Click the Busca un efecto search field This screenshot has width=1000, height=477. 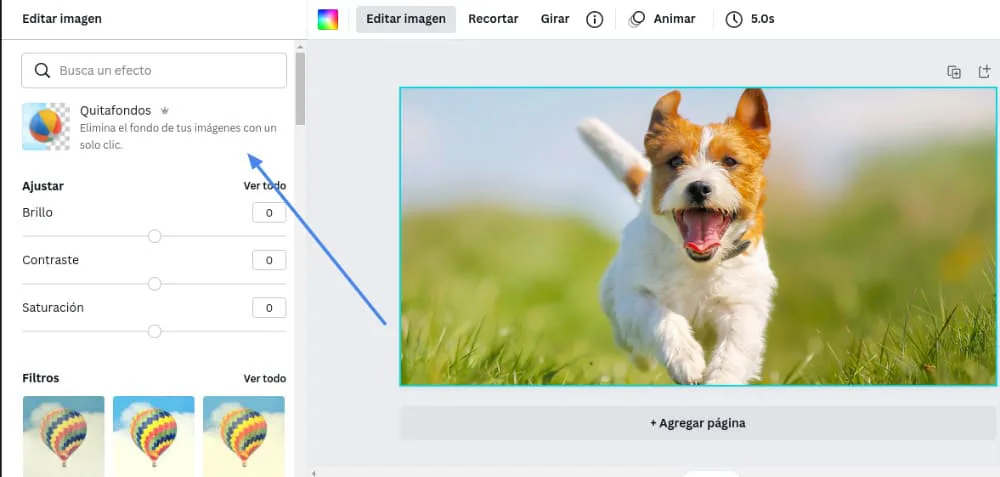click(x=154, y=70)
